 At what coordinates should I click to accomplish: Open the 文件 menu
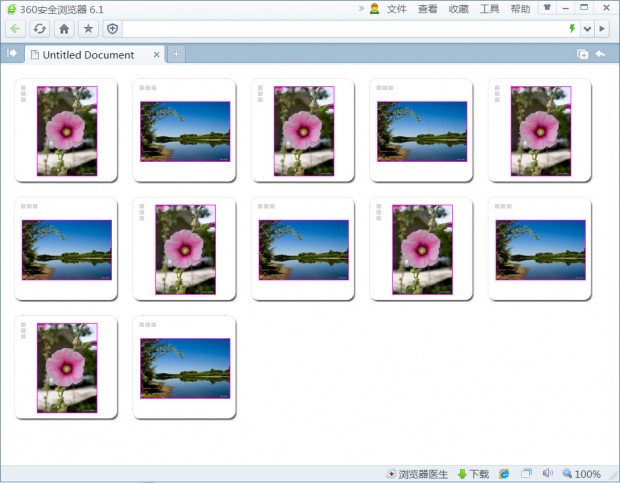pos(397,9)
